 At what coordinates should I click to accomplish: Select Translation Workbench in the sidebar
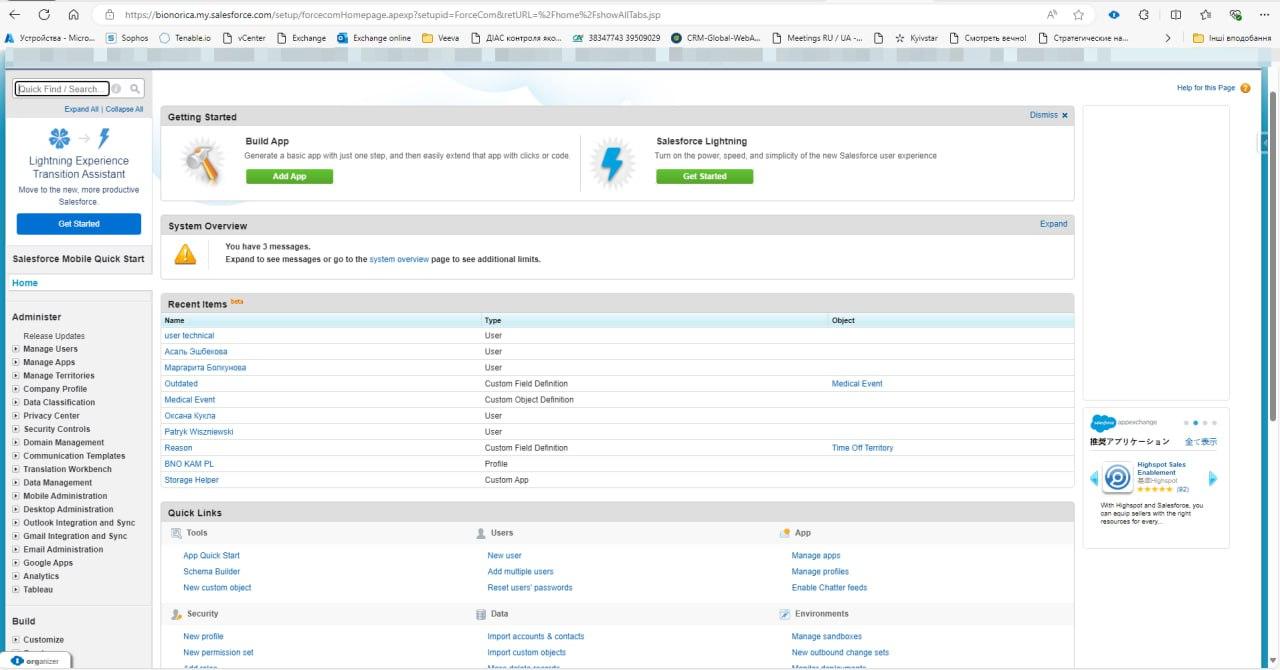67,469
